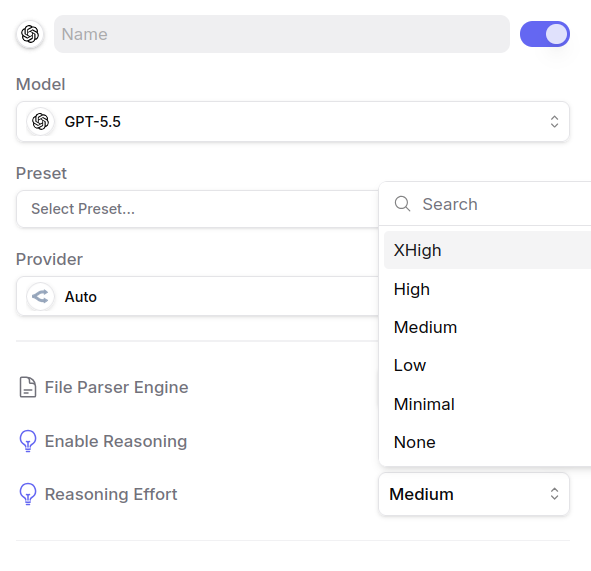Pick None in the reasoning effort list
The width and height of the screenshot is (591, 571).
[x=487, y=442]
